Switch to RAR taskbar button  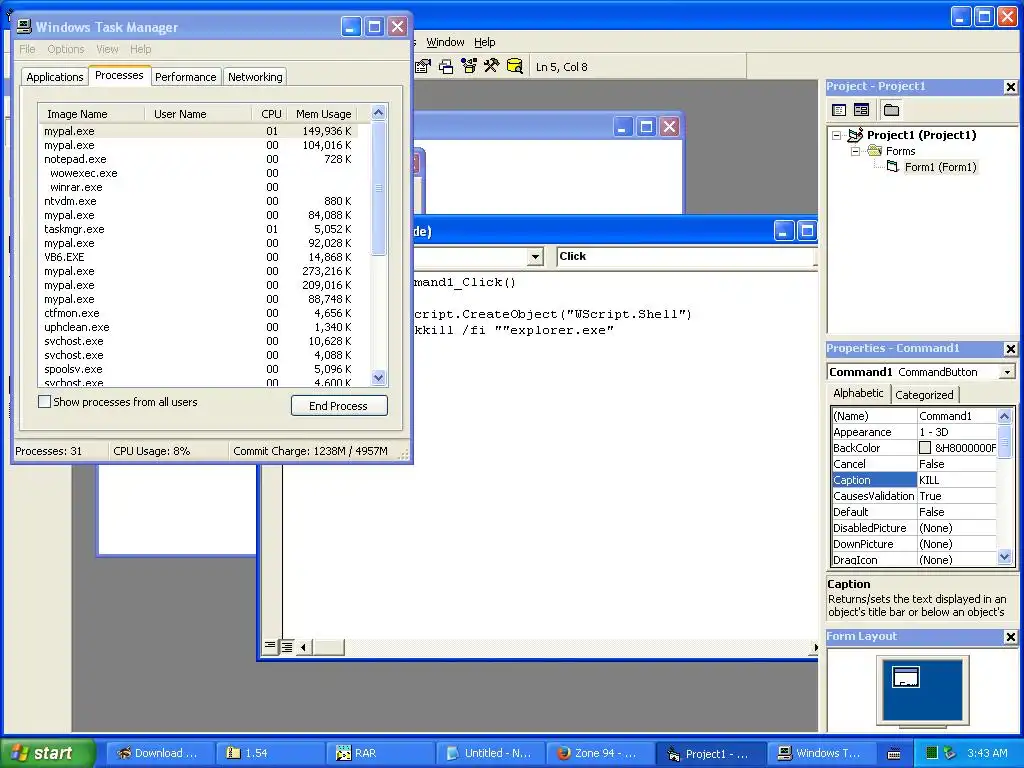tap(379, 753)
